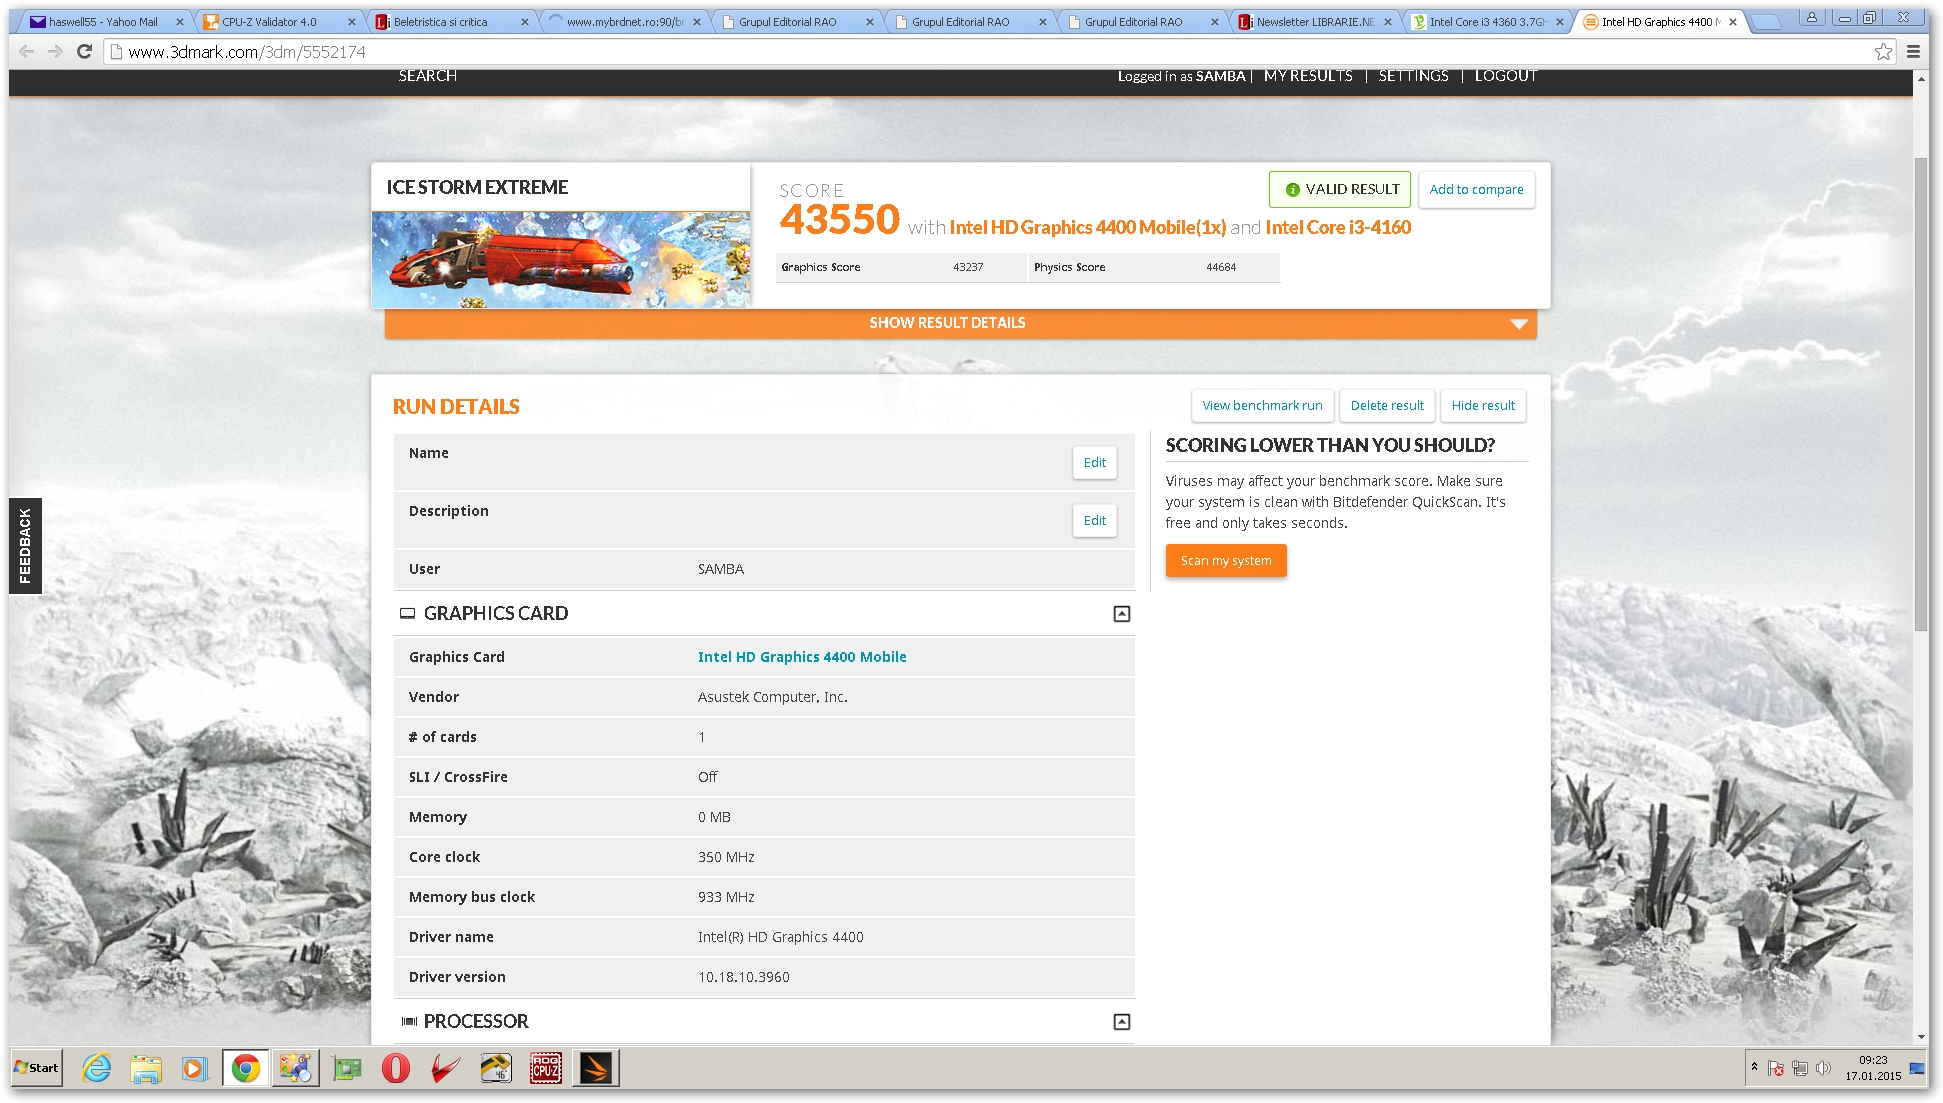1943x1103 pixels.
Task: Click the View benchmark run button
Action: 1262,406
